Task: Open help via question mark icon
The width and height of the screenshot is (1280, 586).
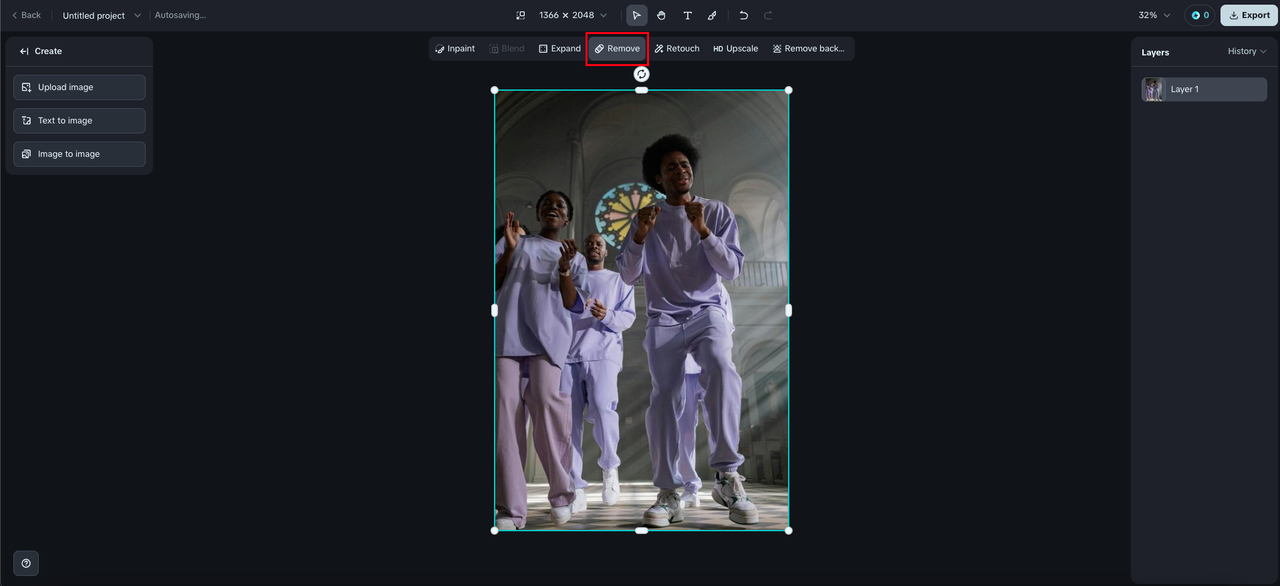Action: tap(26, 563)
